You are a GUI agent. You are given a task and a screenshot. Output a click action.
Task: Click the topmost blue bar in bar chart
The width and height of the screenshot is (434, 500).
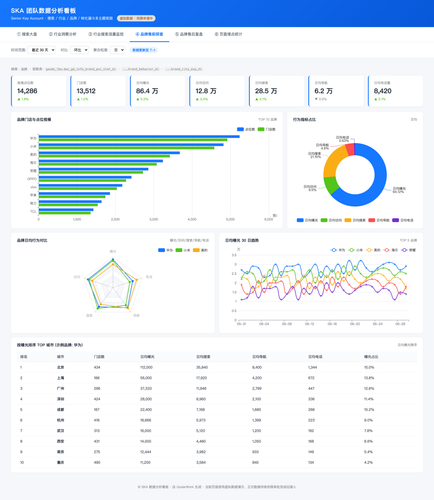(x=139, y=136)
